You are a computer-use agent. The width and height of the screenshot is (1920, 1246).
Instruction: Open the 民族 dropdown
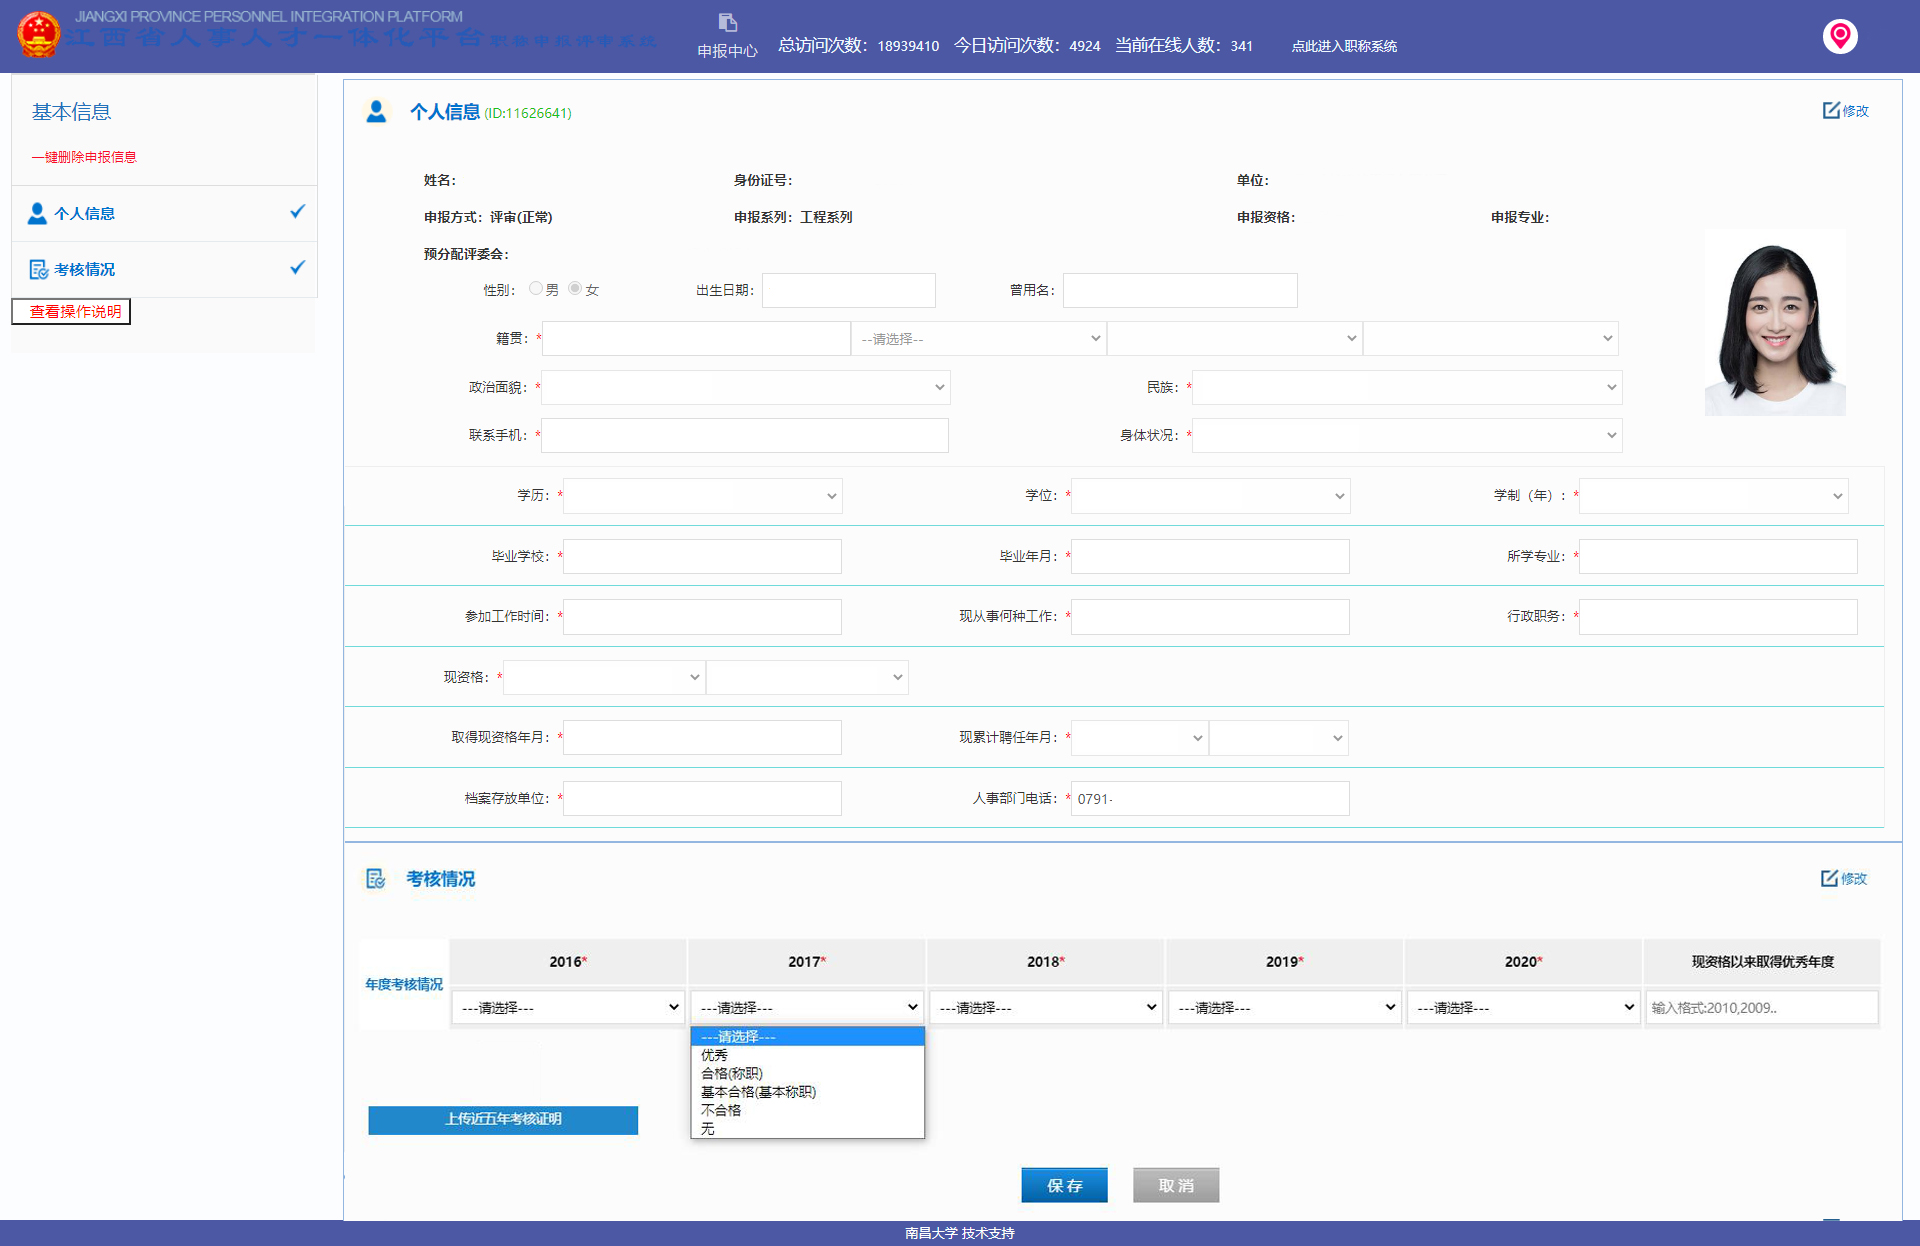click(x=1406, y=387)
